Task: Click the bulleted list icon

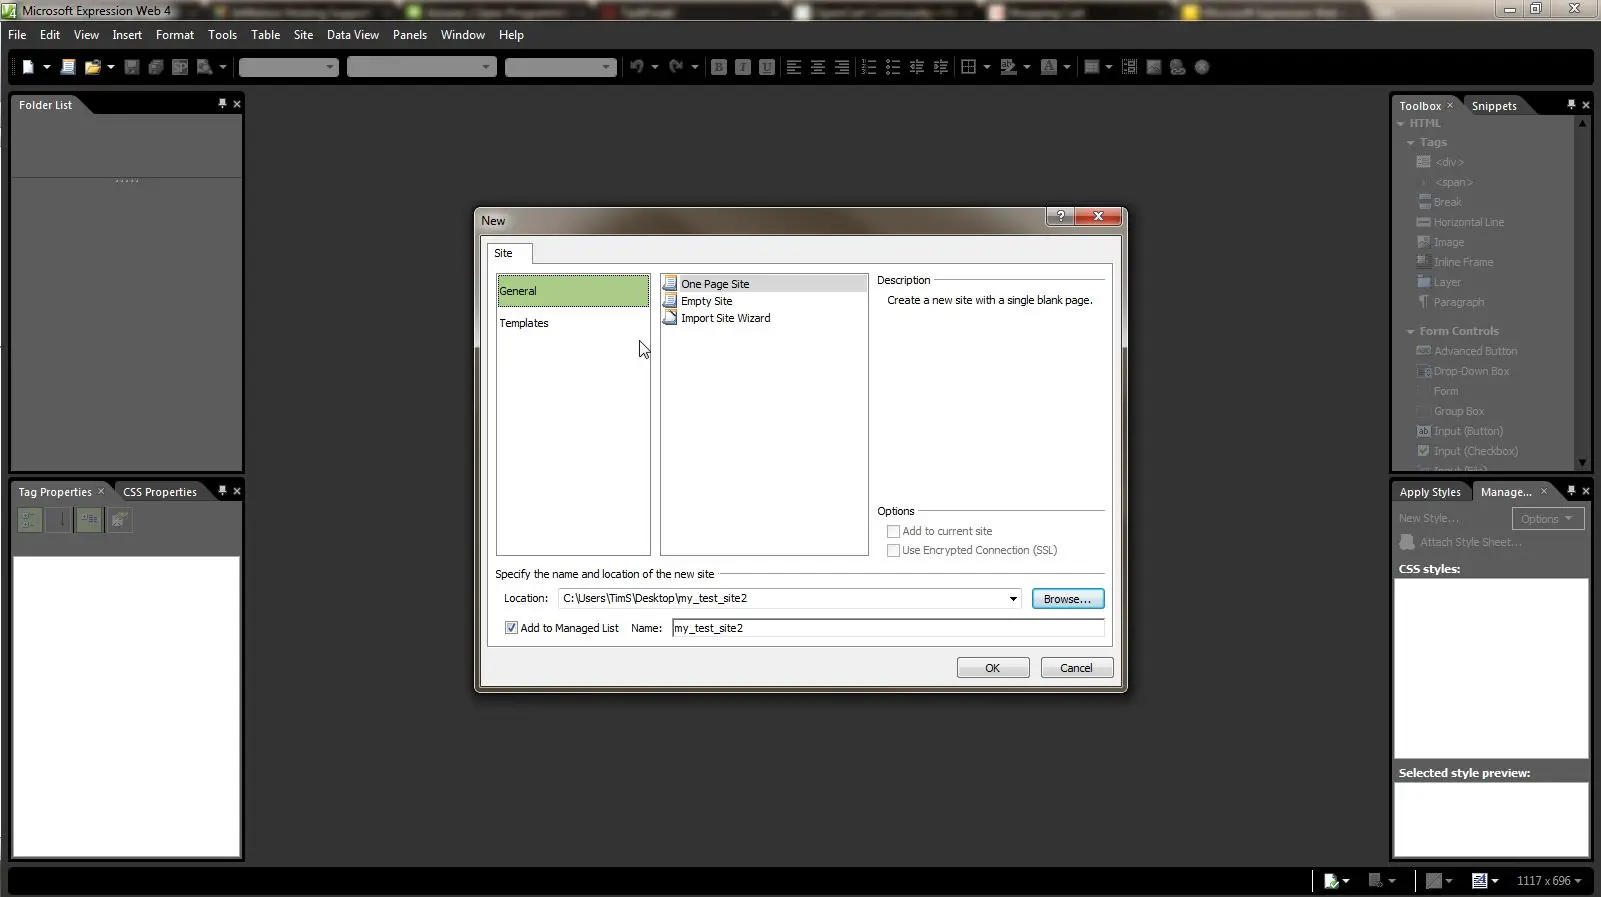Action: pos(892,67)
